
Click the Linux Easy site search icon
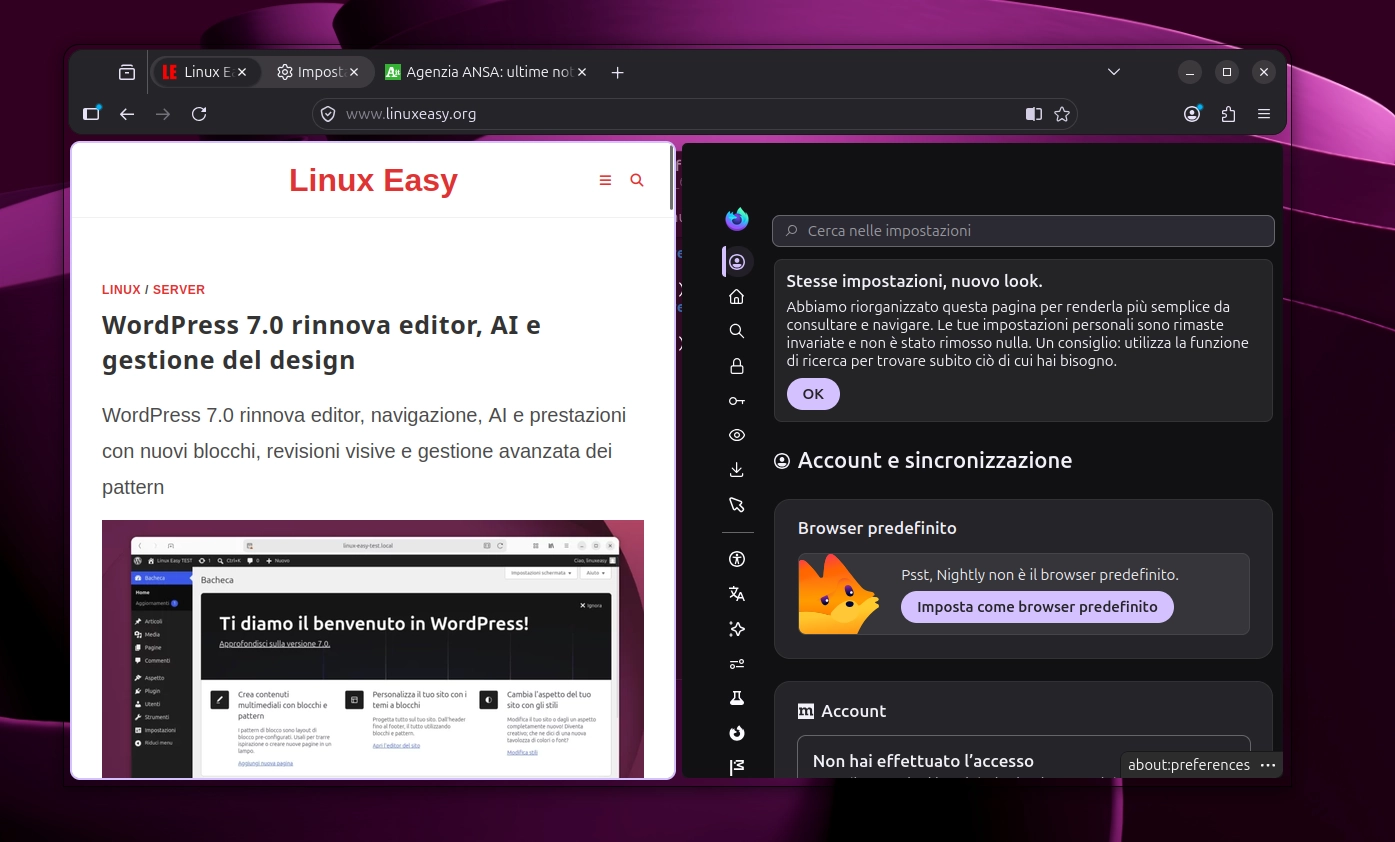click(x=637, y=180)
